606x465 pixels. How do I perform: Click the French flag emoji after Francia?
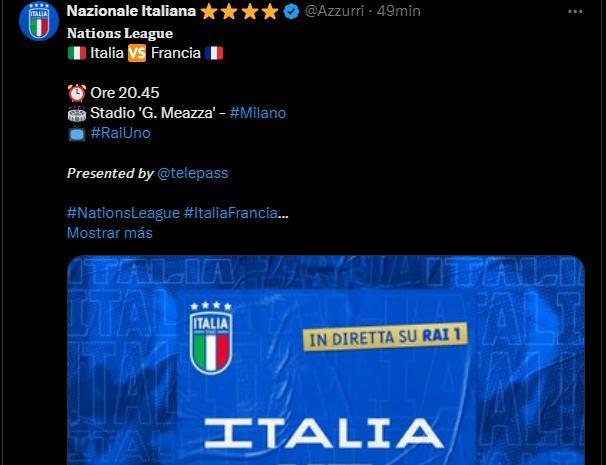(x=214, y=53)
